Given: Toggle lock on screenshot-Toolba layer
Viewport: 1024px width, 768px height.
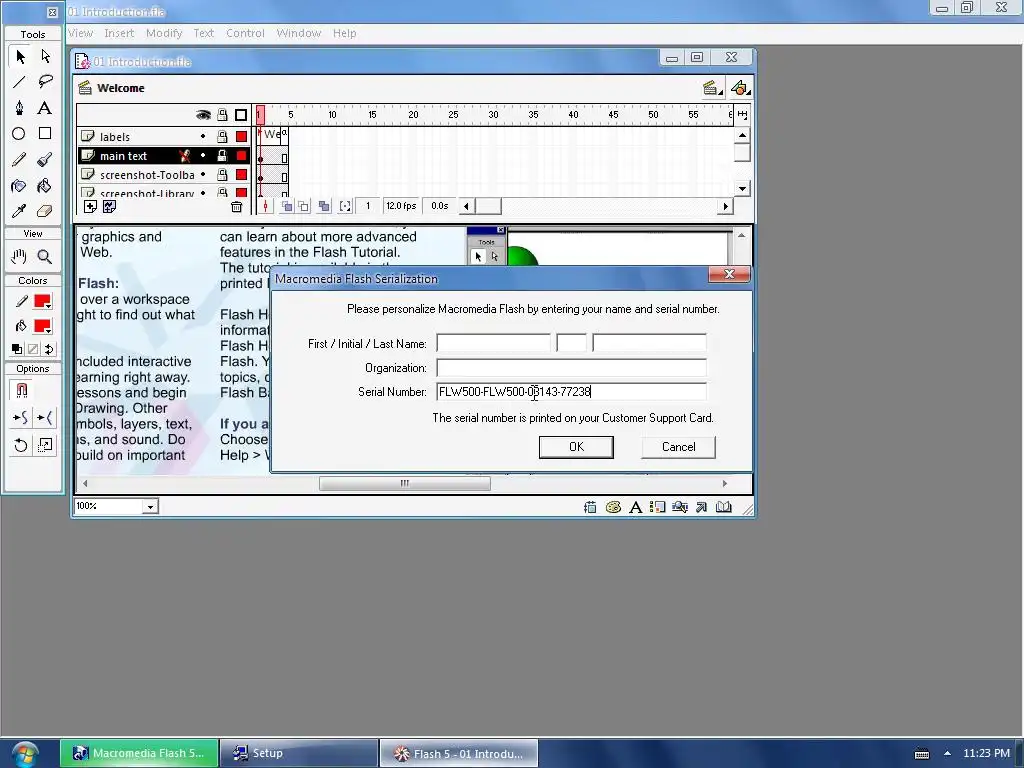Looking at the screenshot, I should 222,175.
